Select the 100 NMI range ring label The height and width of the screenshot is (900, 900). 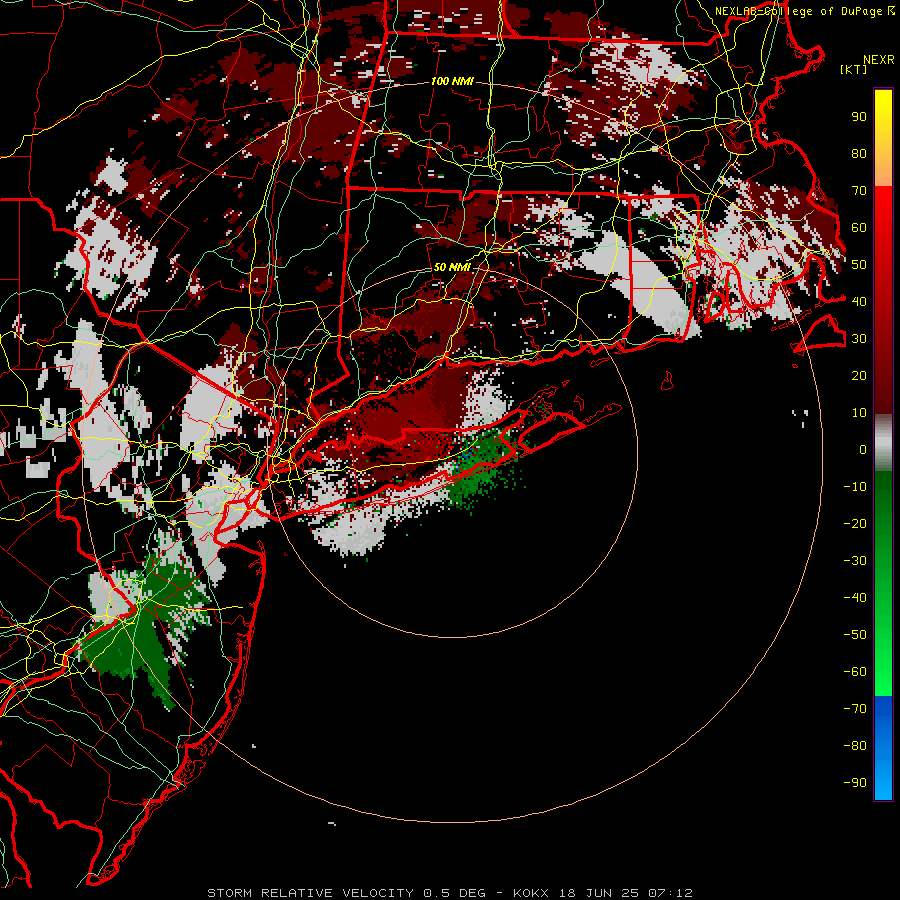tap(452, 81)
